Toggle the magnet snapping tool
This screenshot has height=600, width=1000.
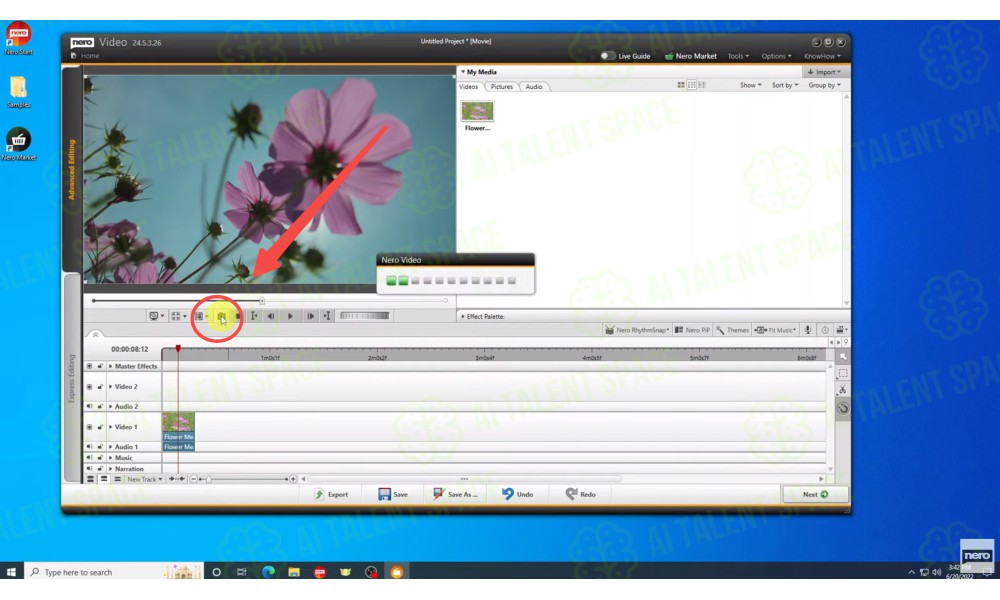tap(843, 408)
